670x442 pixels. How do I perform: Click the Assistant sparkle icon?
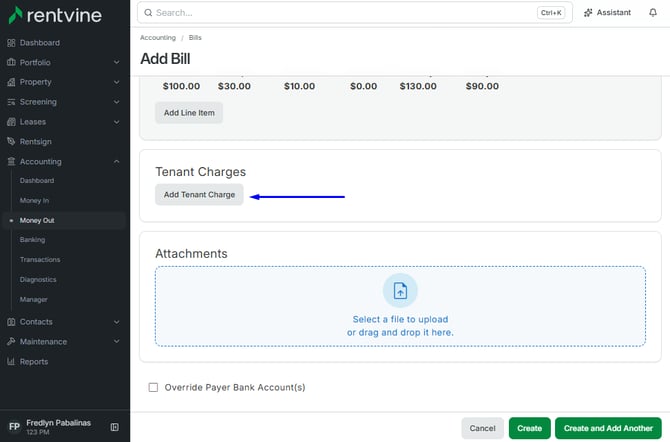coord(588,13)
